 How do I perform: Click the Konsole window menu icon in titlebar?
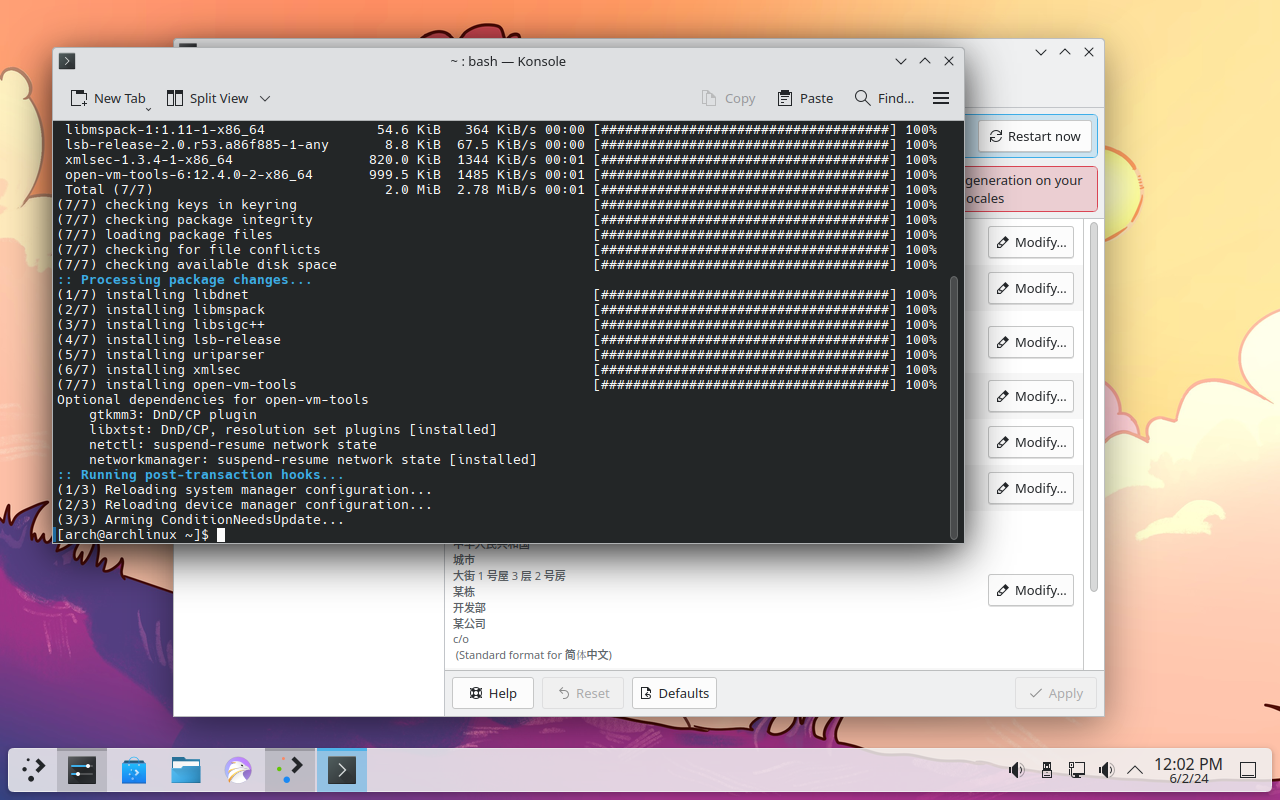pyautogui.click(x=67, y=61)
